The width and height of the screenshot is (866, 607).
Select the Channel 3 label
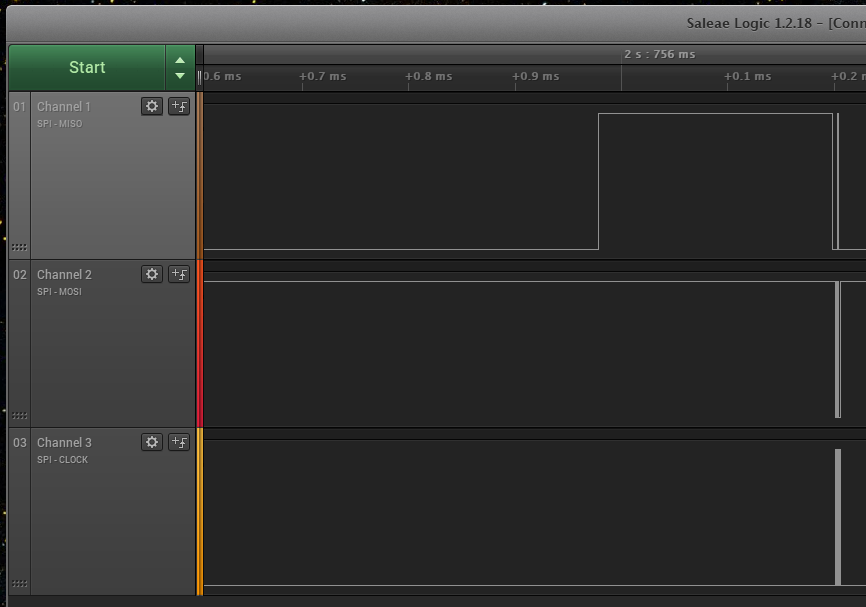[x=64, y=442]
